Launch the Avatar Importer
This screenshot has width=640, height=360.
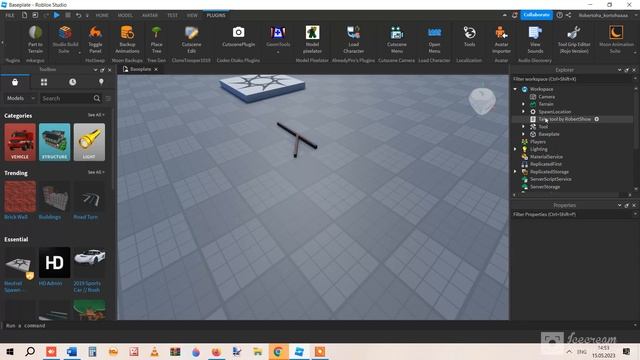pyautogui.click(x=501, y=39)
